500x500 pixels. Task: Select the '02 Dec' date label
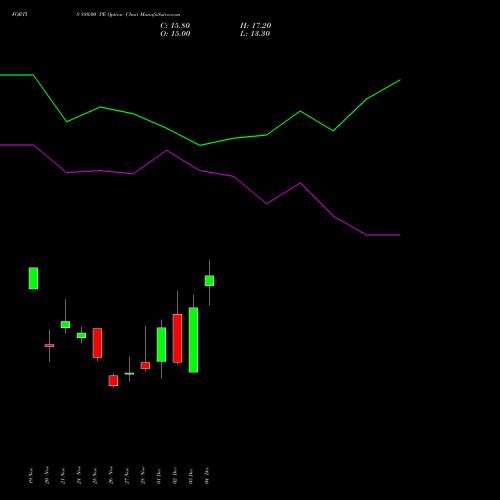coord(175,476)
